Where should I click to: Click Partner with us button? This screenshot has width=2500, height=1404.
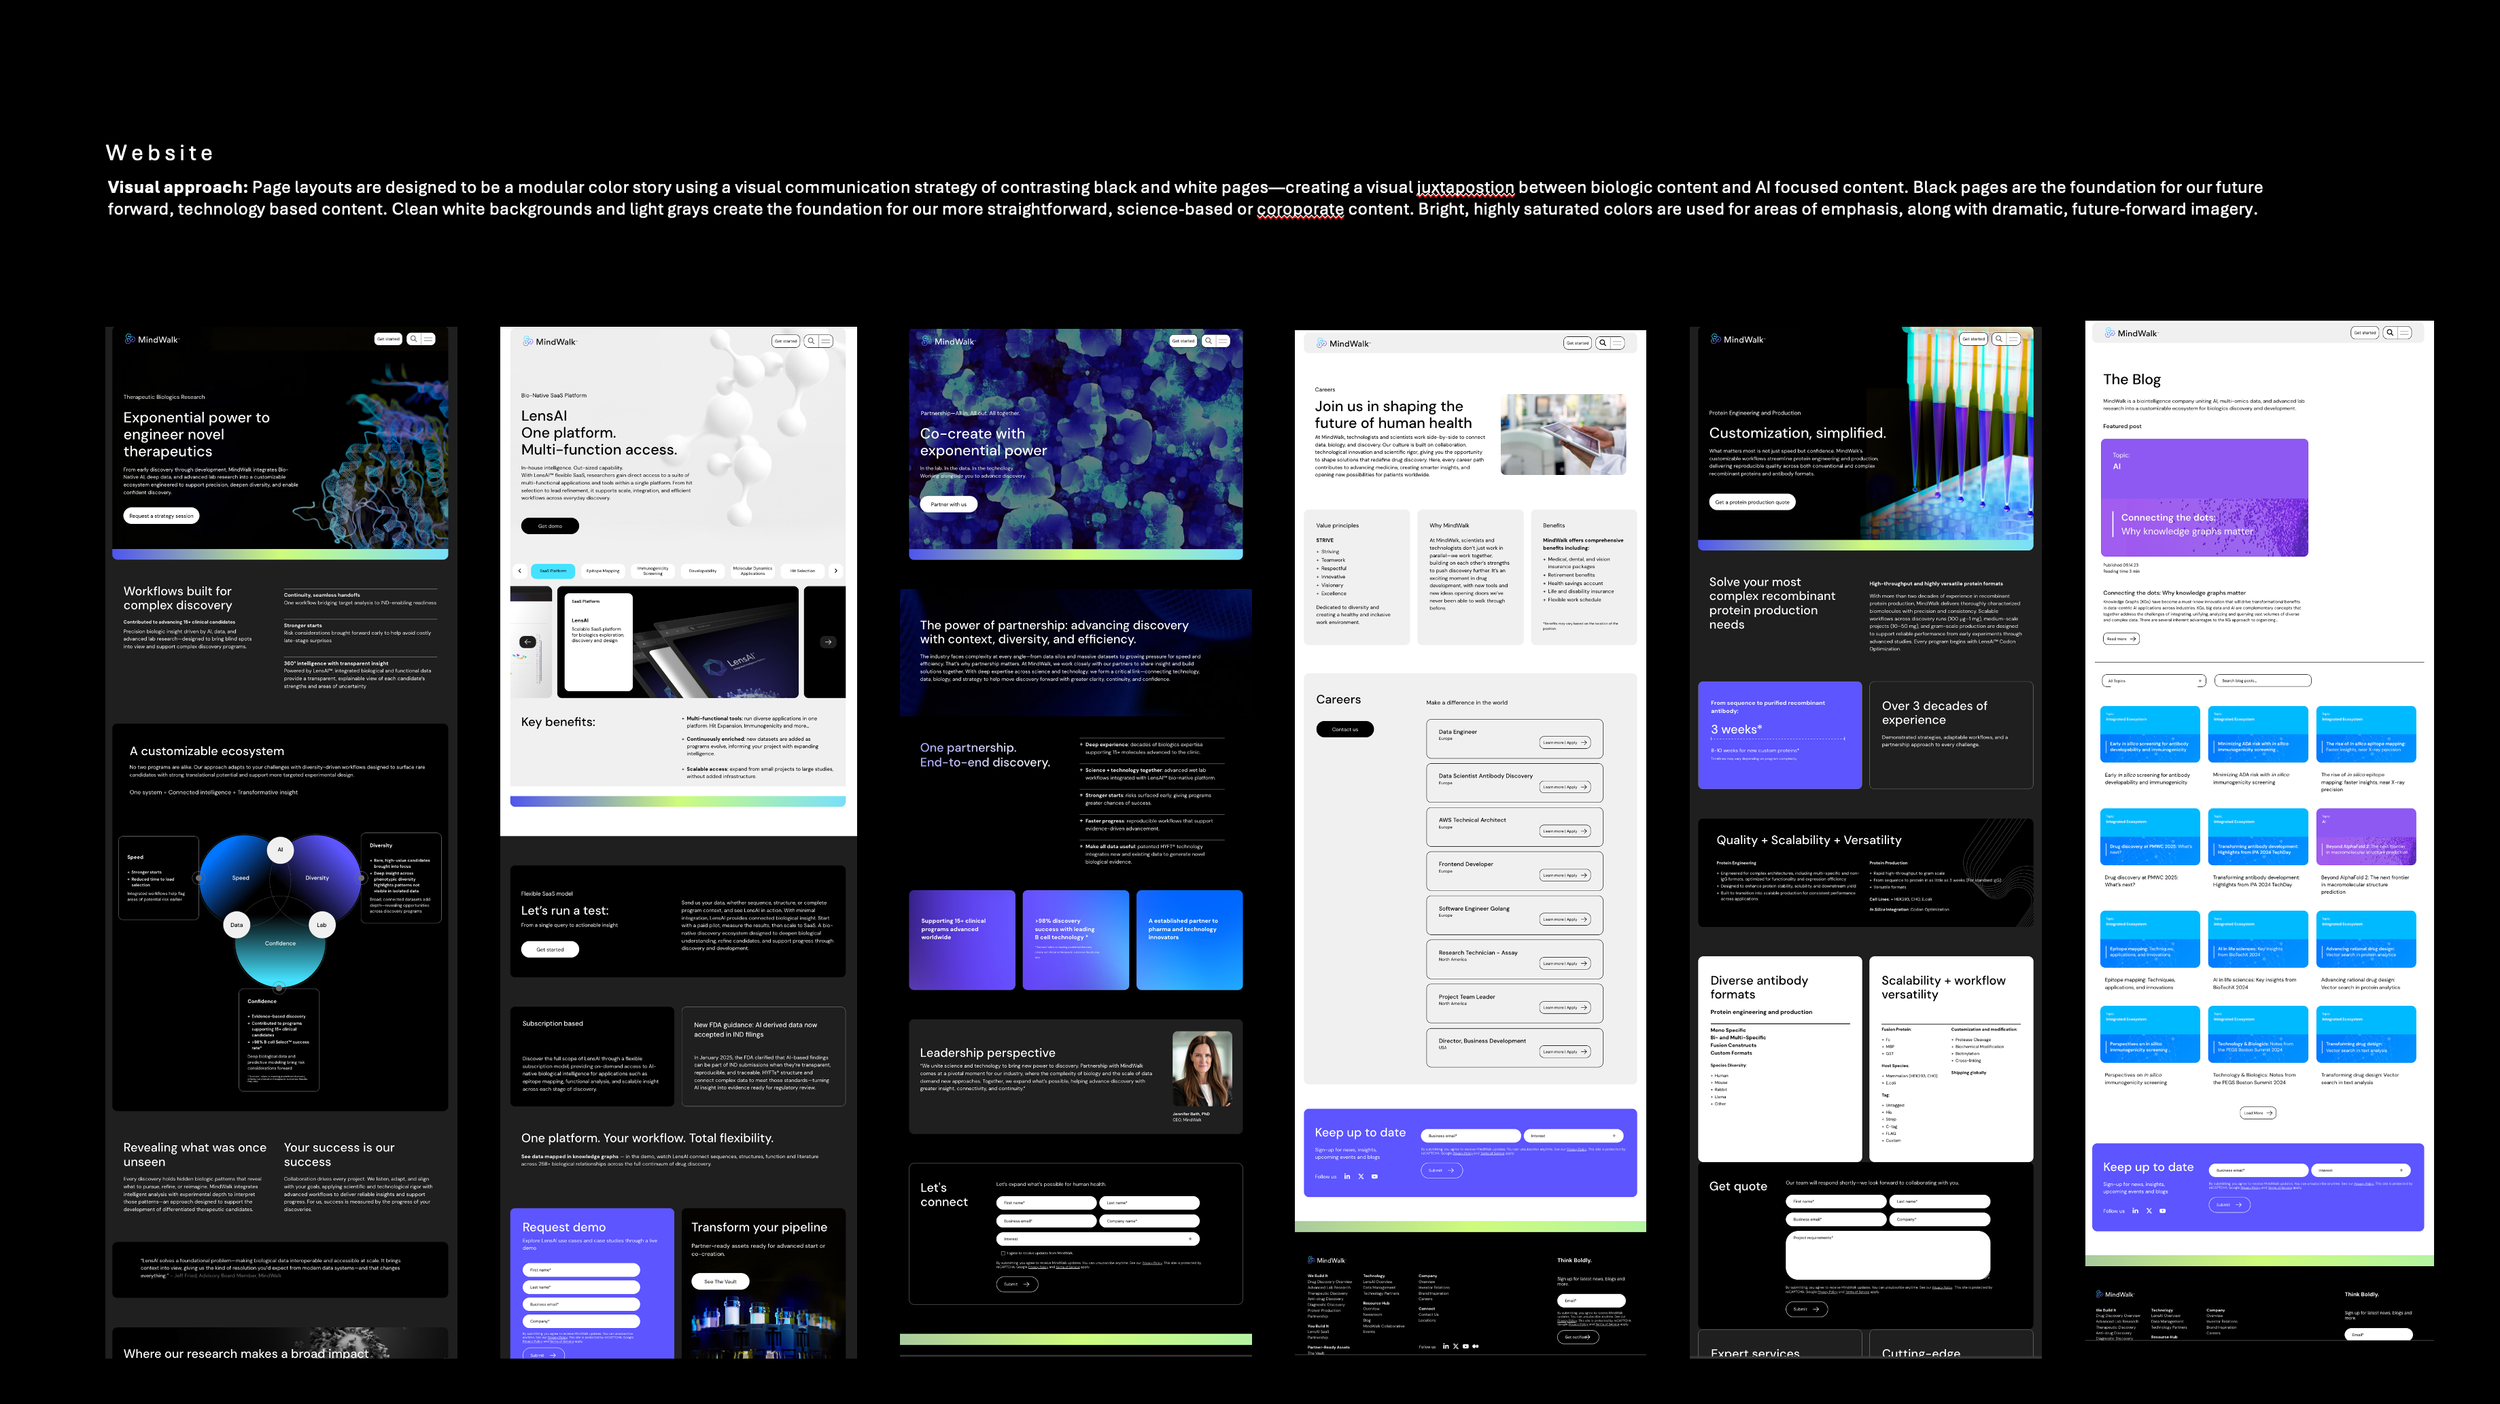click(949, 504)
